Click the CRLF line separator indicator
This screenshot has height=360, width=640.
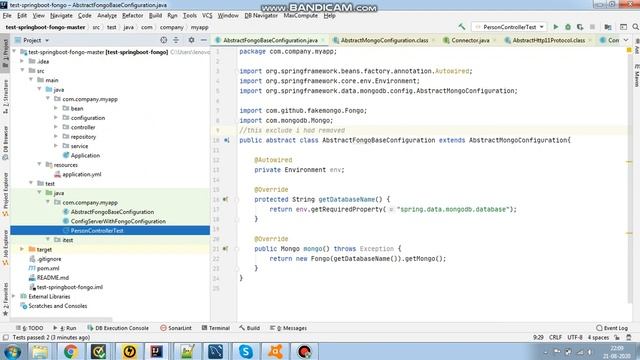[x=555, y=338]
